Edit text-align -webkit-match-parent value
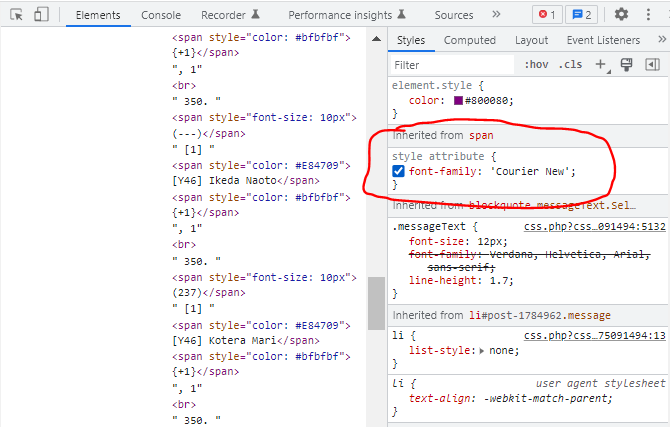 click(547, 398)
